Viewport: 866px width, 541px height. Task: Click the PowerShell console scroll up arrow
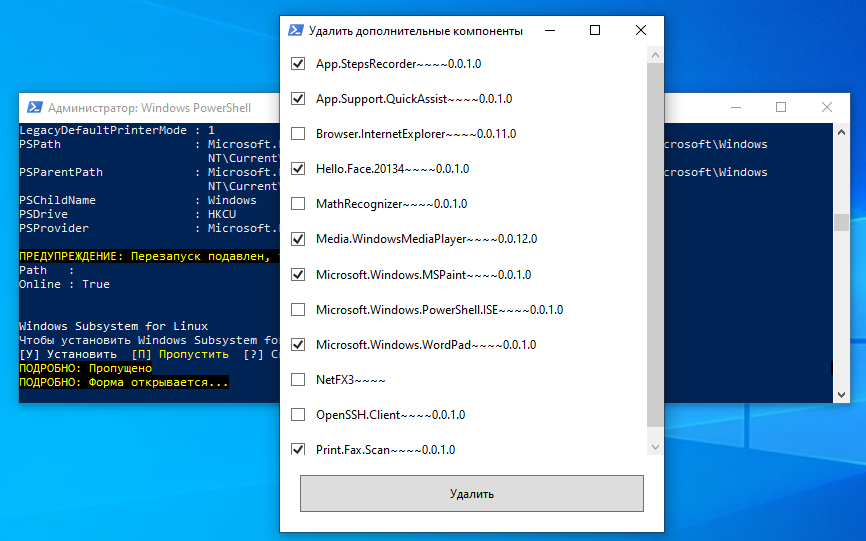point(841,132)
